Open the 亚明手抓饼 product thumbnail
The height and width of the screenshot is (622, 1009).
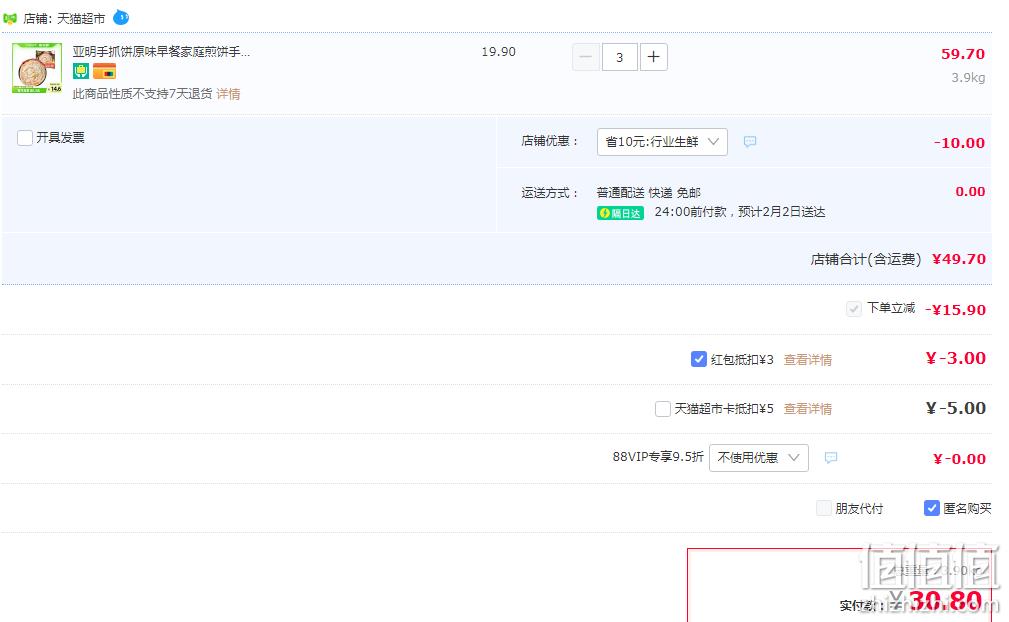tap(37, 68)
